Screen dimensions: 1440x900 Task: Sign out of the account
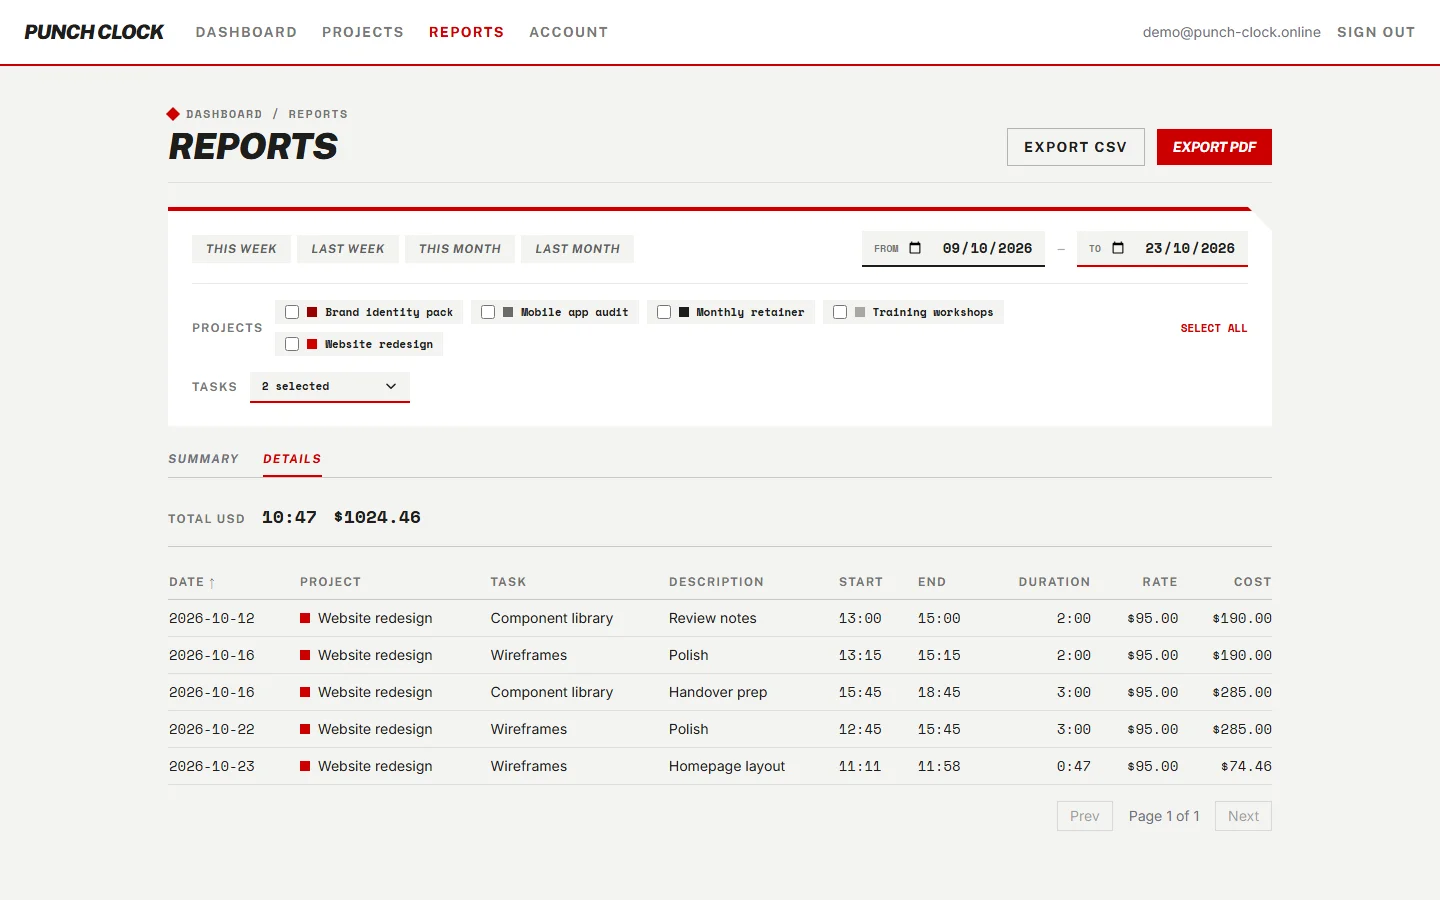(x=1376, y=32)
